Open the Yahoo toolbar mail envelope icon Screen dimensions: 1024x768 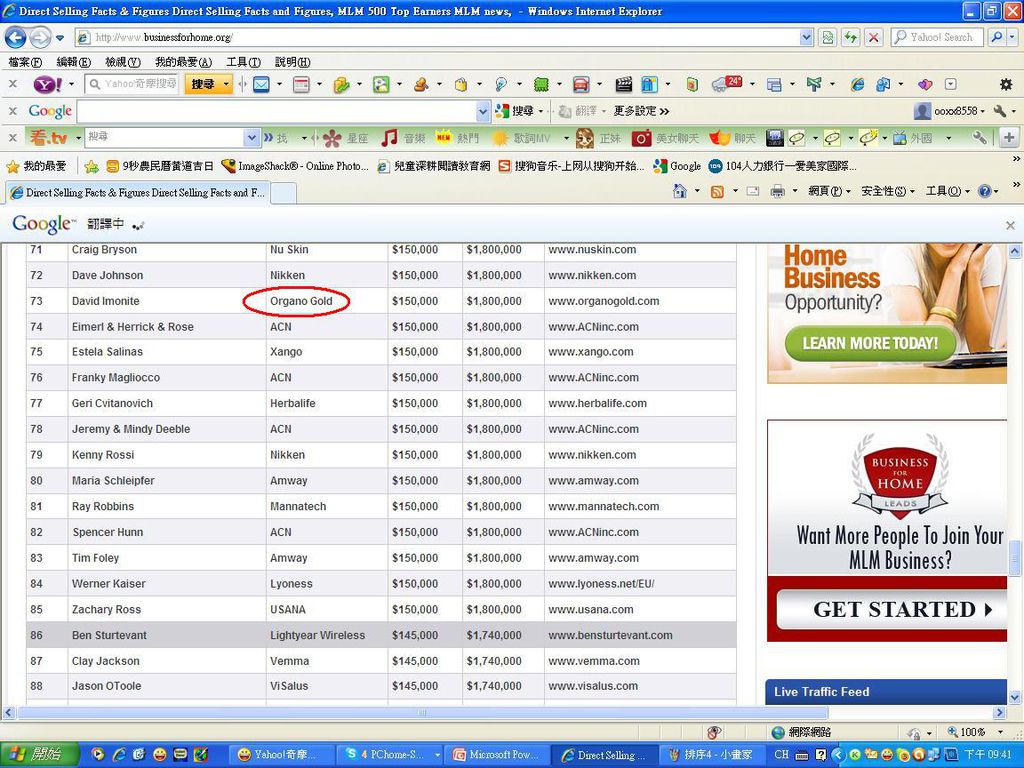point(261,84)
